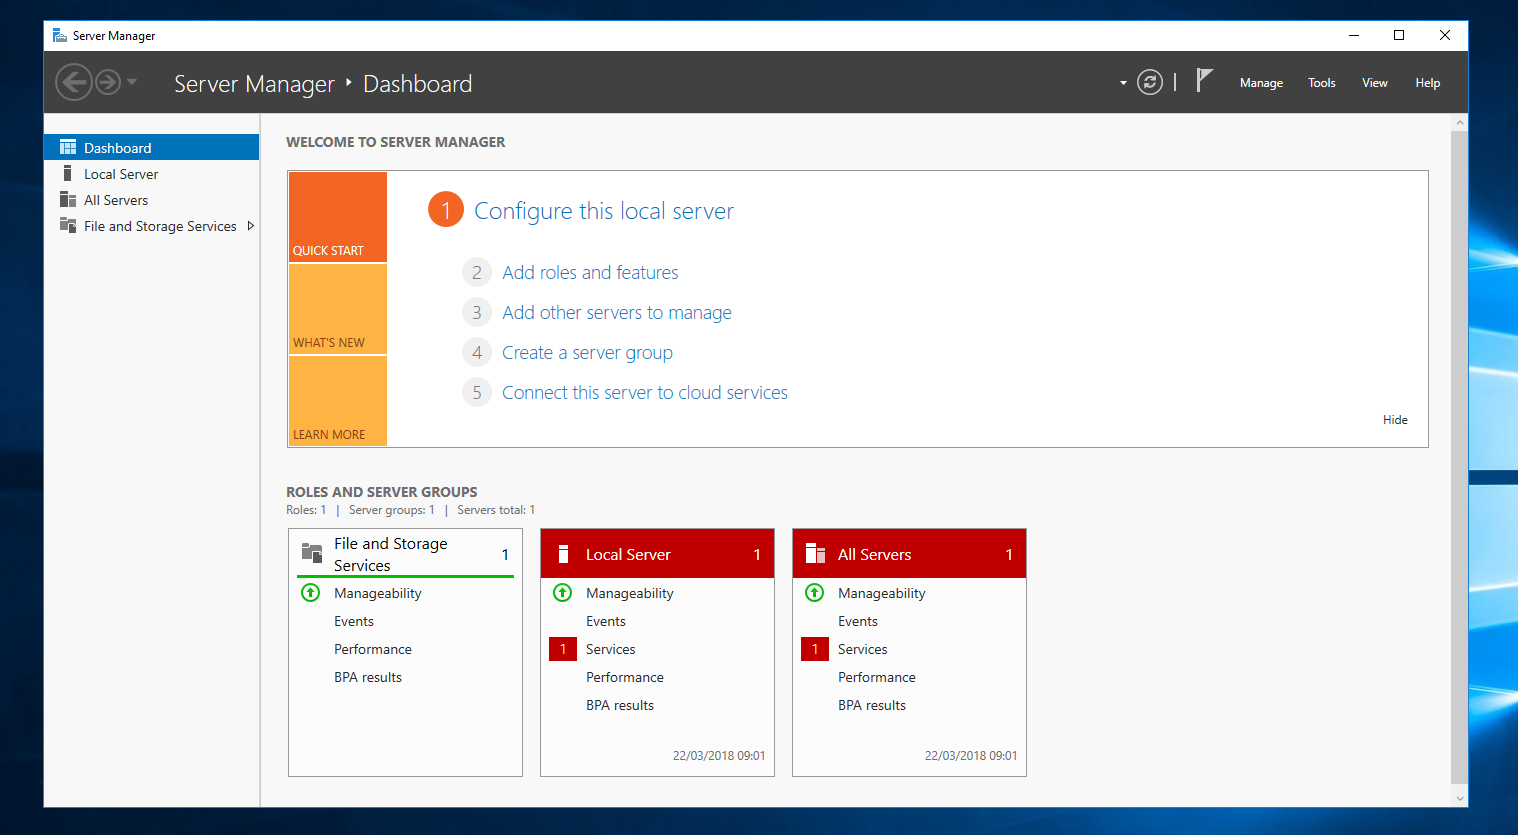This screenshot has height=835, width=1518.
Task: Hide the Quick Start welcome panel
Action: pos(1395,419)
